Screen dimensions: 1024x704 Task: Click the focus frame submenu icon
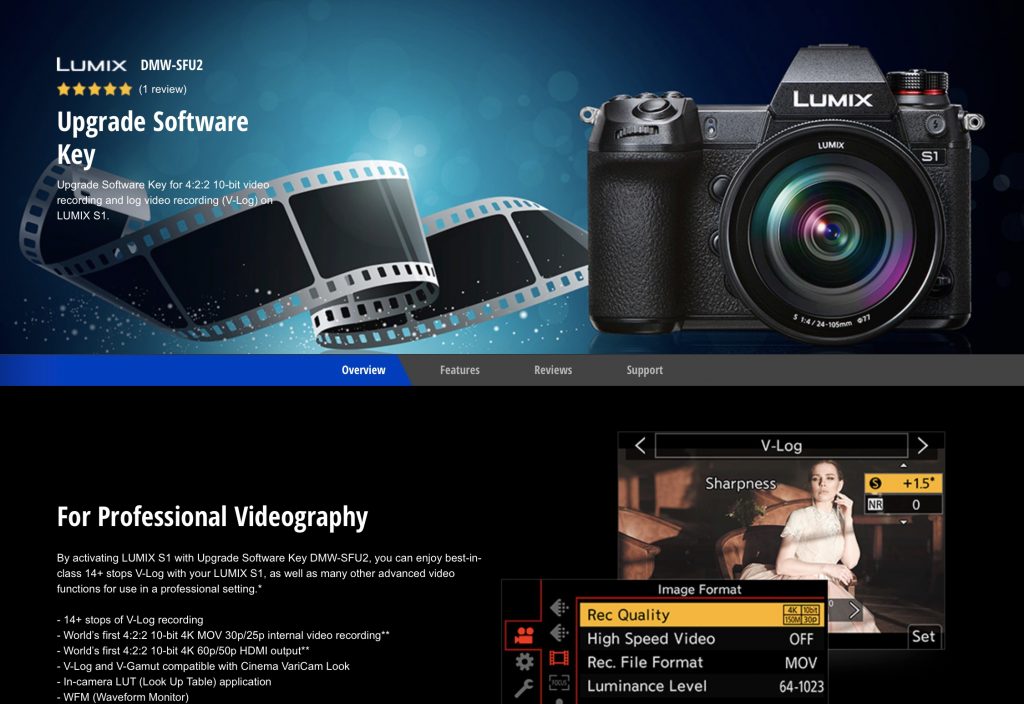tap(559, 683)
